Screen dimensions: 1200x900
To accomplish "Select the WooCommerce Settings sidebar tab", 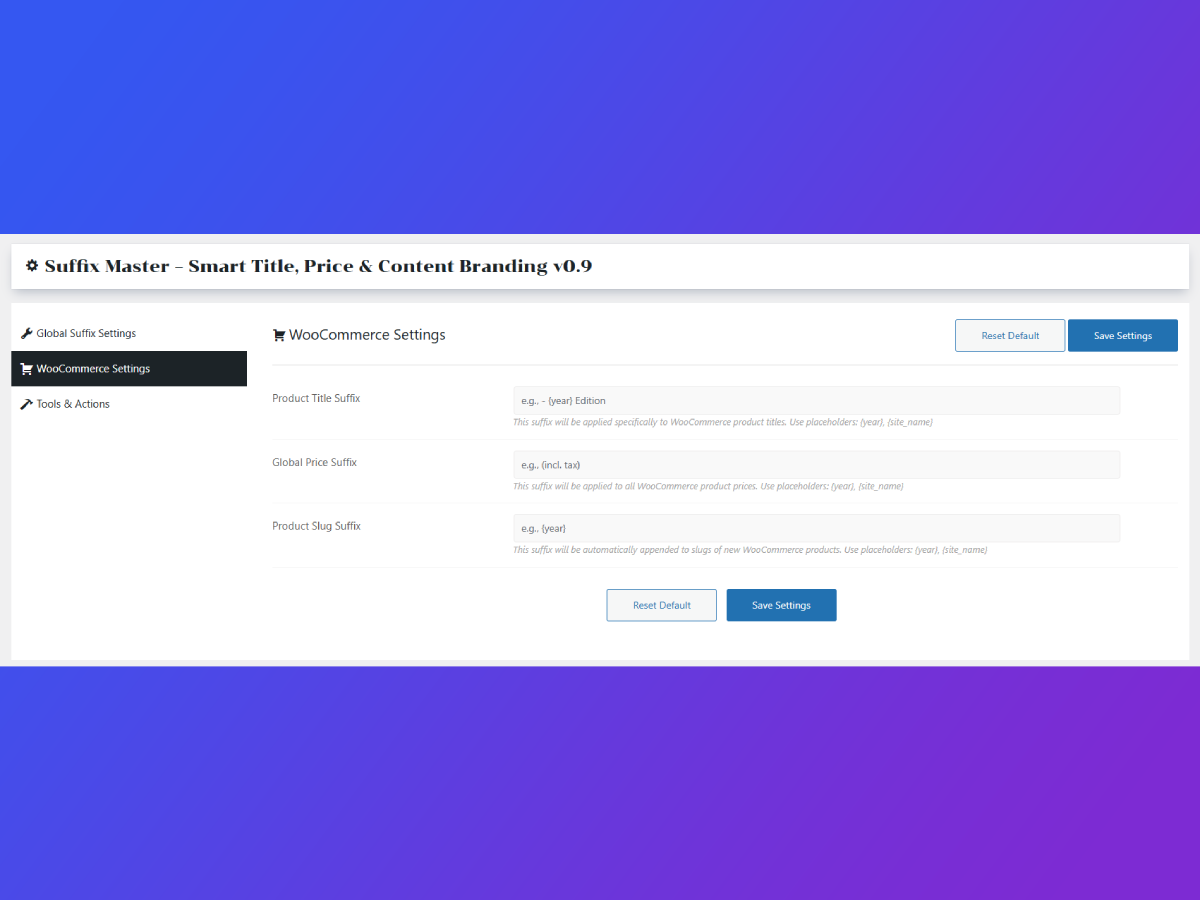I will pyautogui.click(x=93, y=369).
